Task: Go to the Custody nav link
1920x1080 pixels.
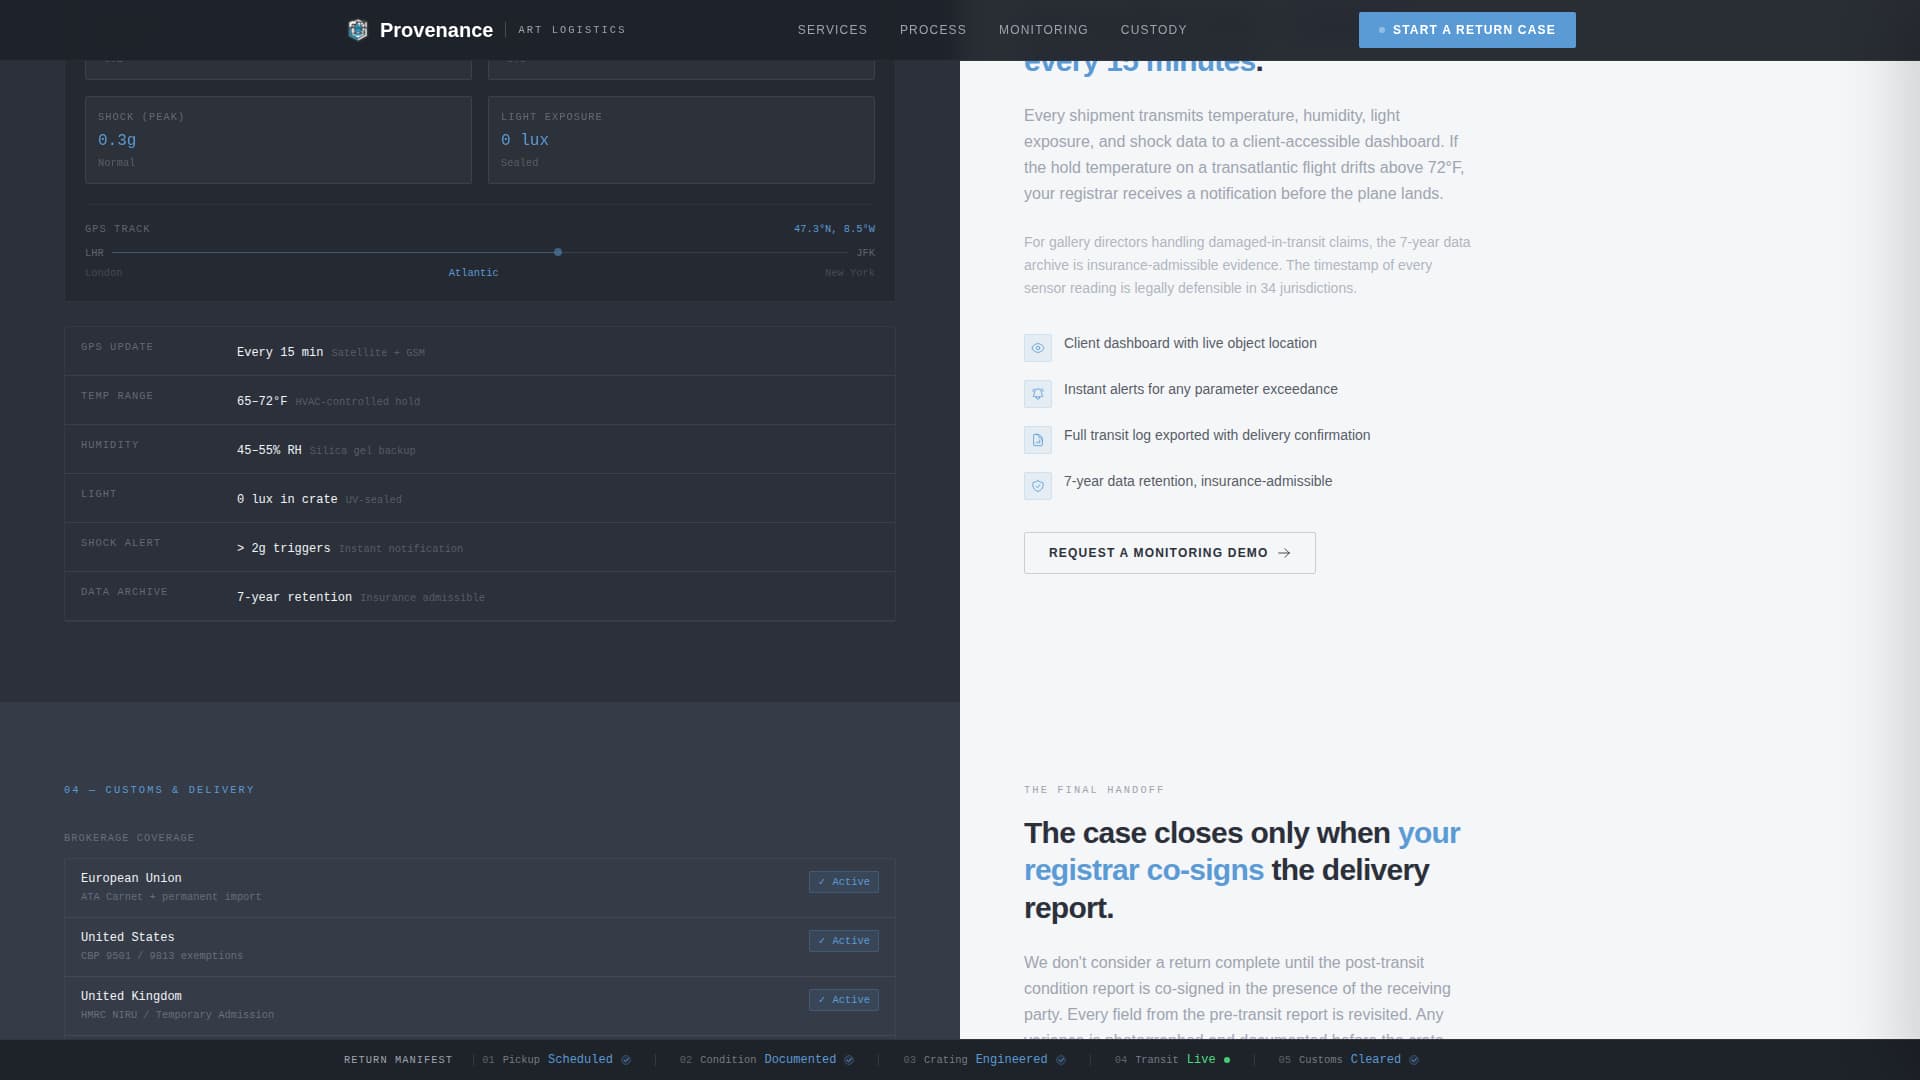Action: click(1153, 30)
